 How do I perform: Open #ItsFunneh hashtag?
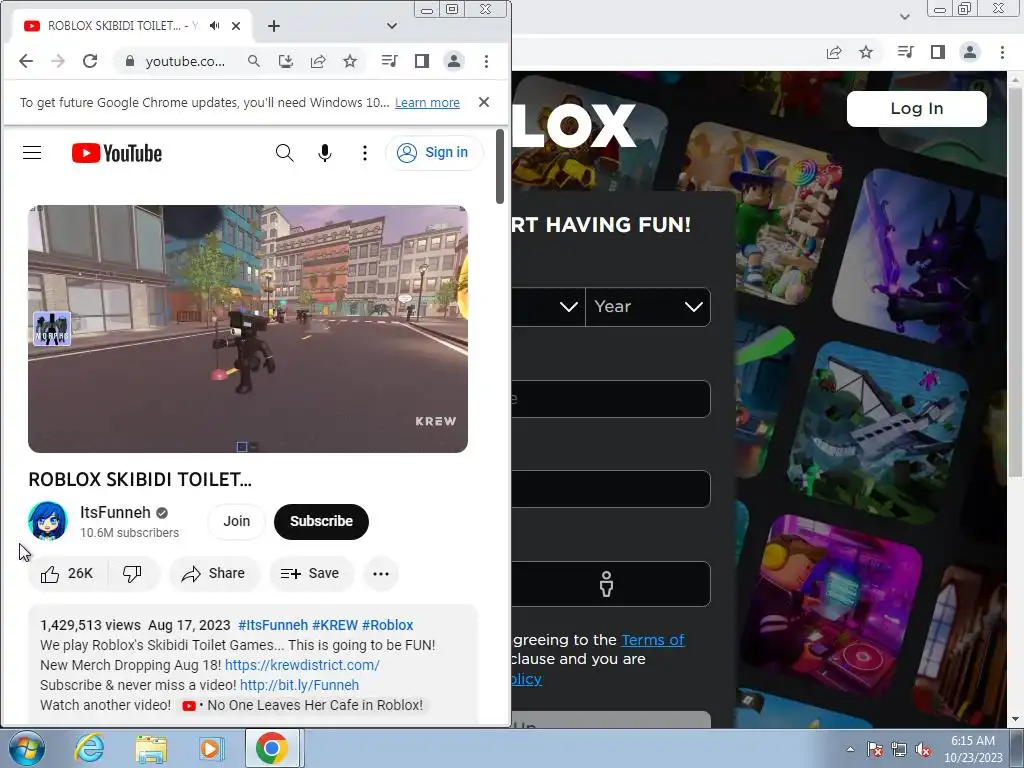[273, 625]
